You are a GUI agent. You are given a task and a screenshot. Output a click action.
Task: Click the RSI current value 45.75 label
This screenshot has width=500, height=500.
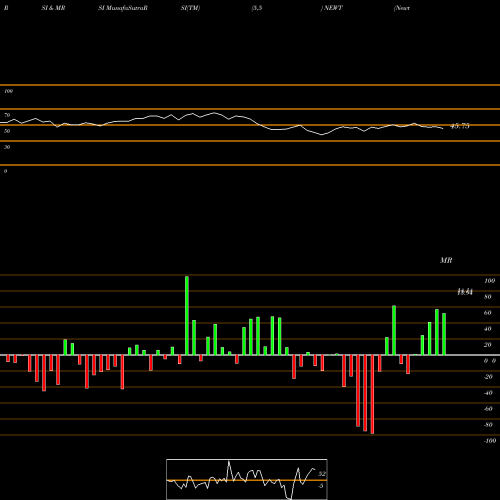[x=460, y=126]
